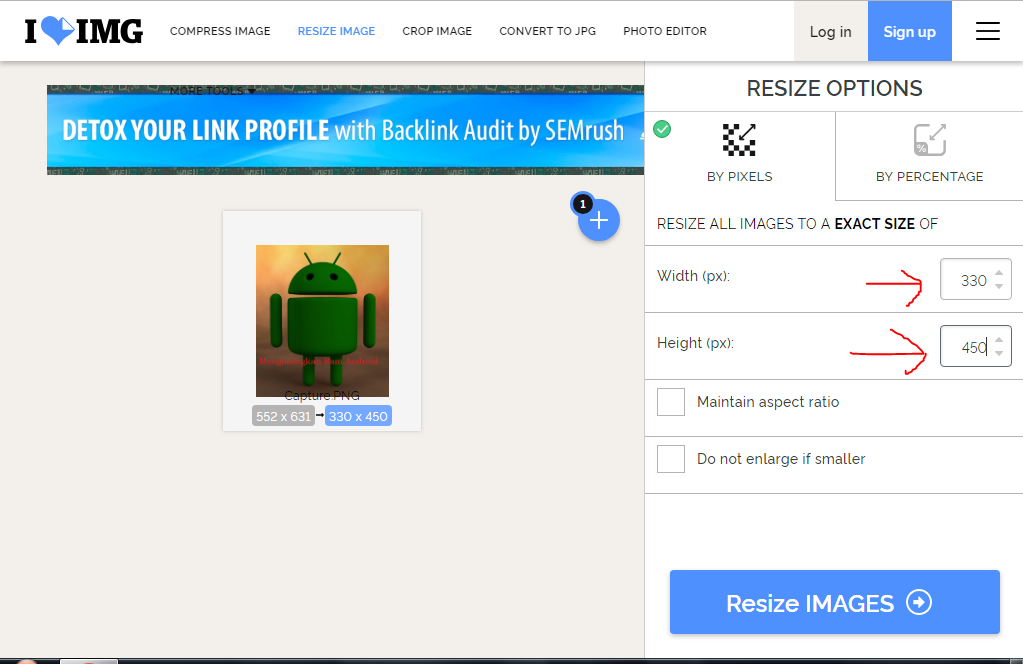1023x664 pixels.
Task: Enable Maintain aspect ratio checkbox
Action: (671, 402)
